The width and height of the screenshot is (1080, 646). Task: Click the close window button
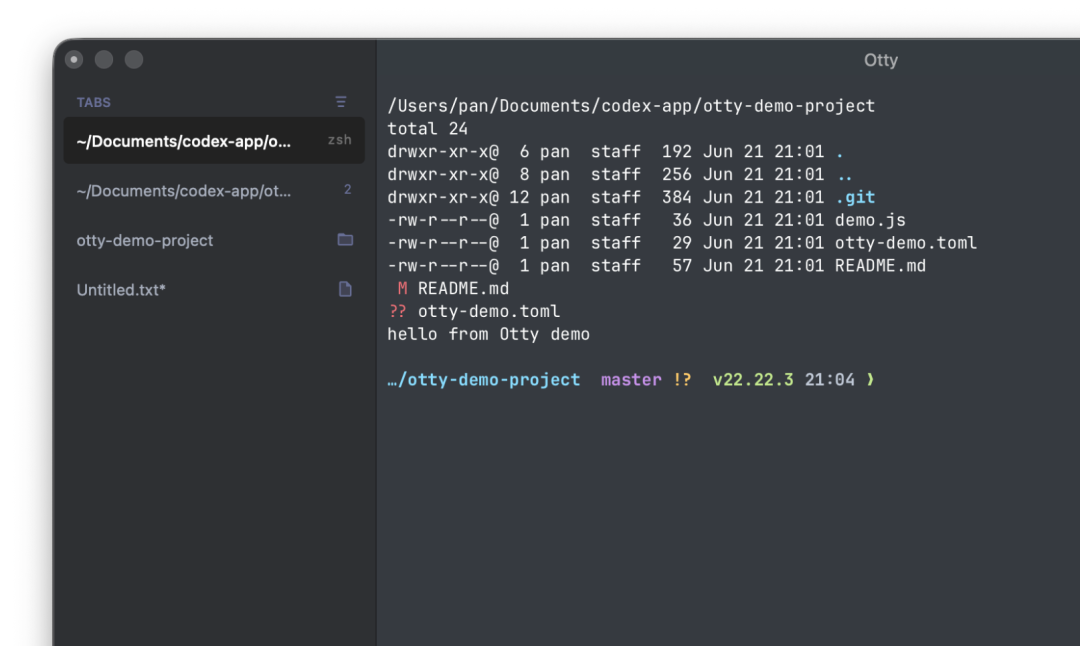74,60
